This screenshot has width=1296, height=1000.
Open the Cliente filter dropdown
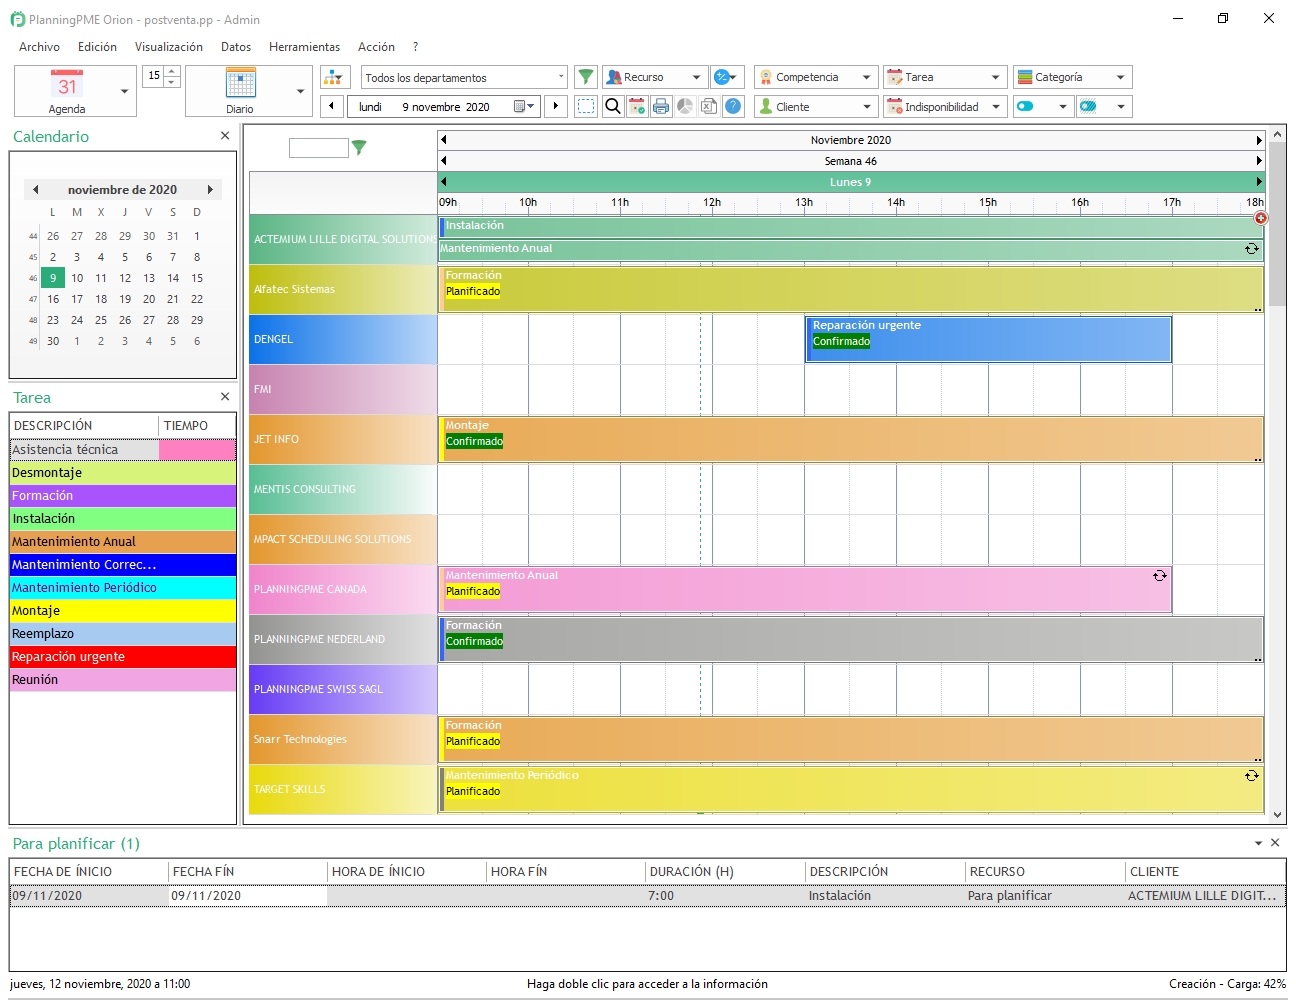coord(816,106)
